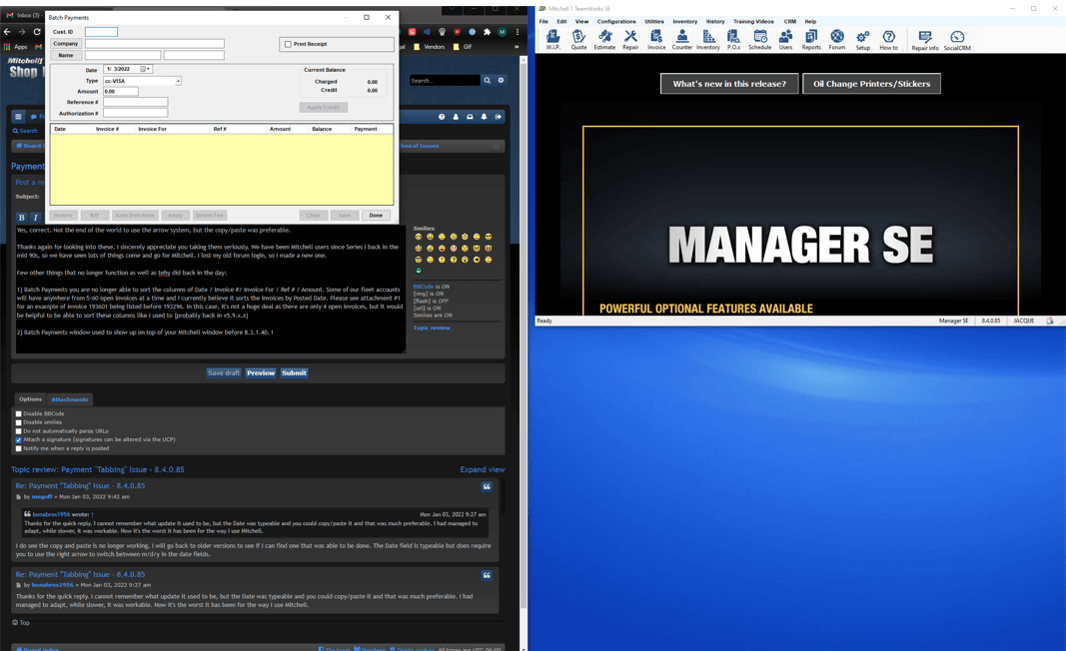This screenshot has width=1066, height=651.
Task: Open the Users toolbar icon
Action: [785, 39]
